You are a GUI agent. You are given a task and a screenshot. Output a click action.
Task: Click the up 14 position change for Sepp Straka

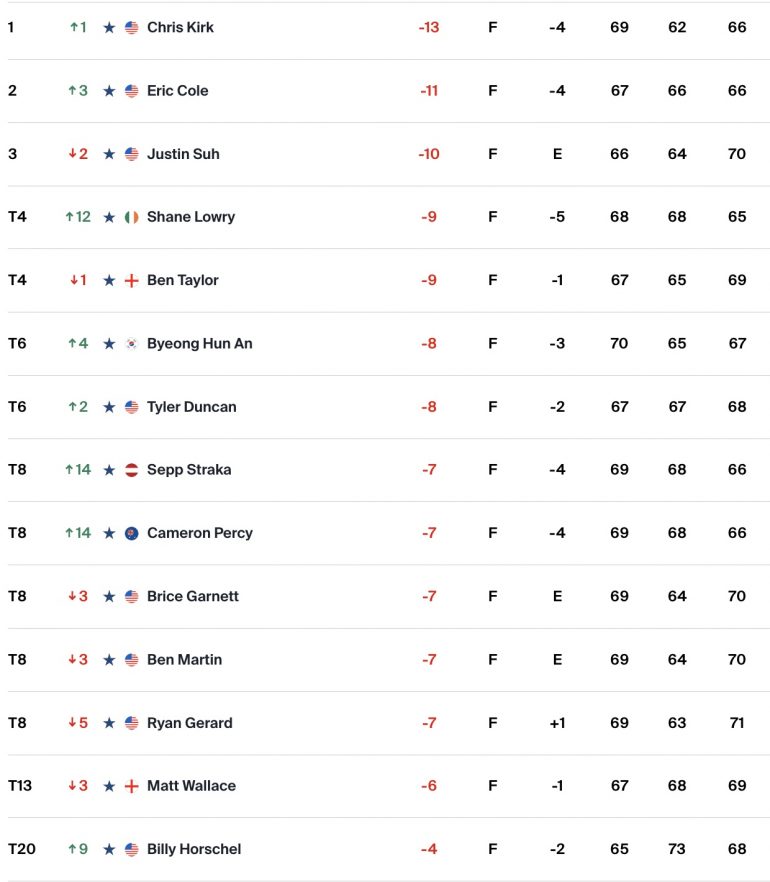coord(78,470)
